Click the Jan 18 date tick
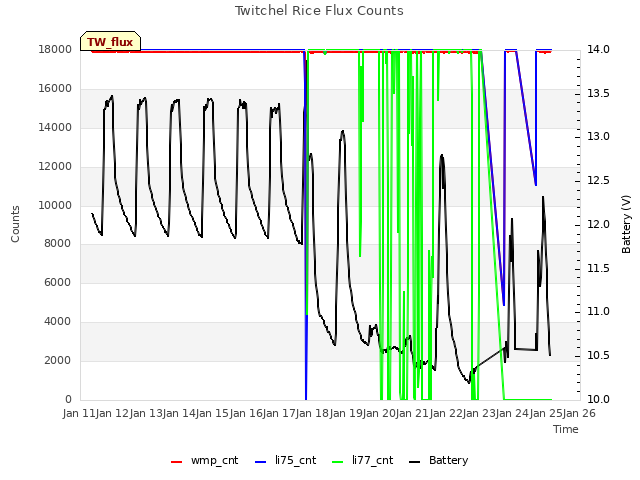The image size is (640, 480). pos(312,413)
